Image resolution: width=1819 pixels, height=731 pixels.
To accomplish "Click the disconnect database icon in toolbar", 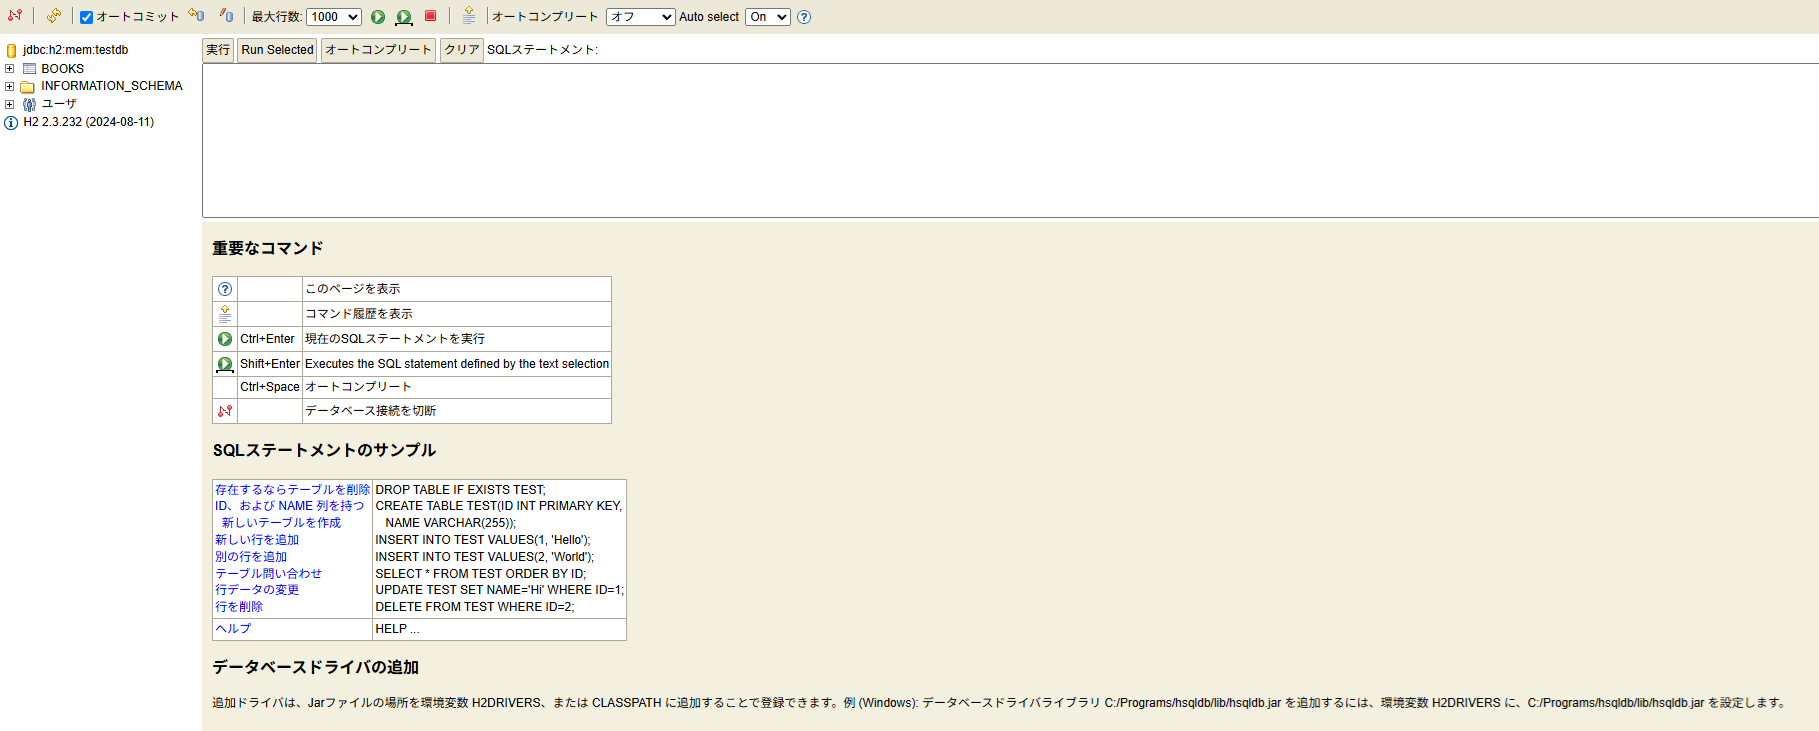I will (15, 16).
